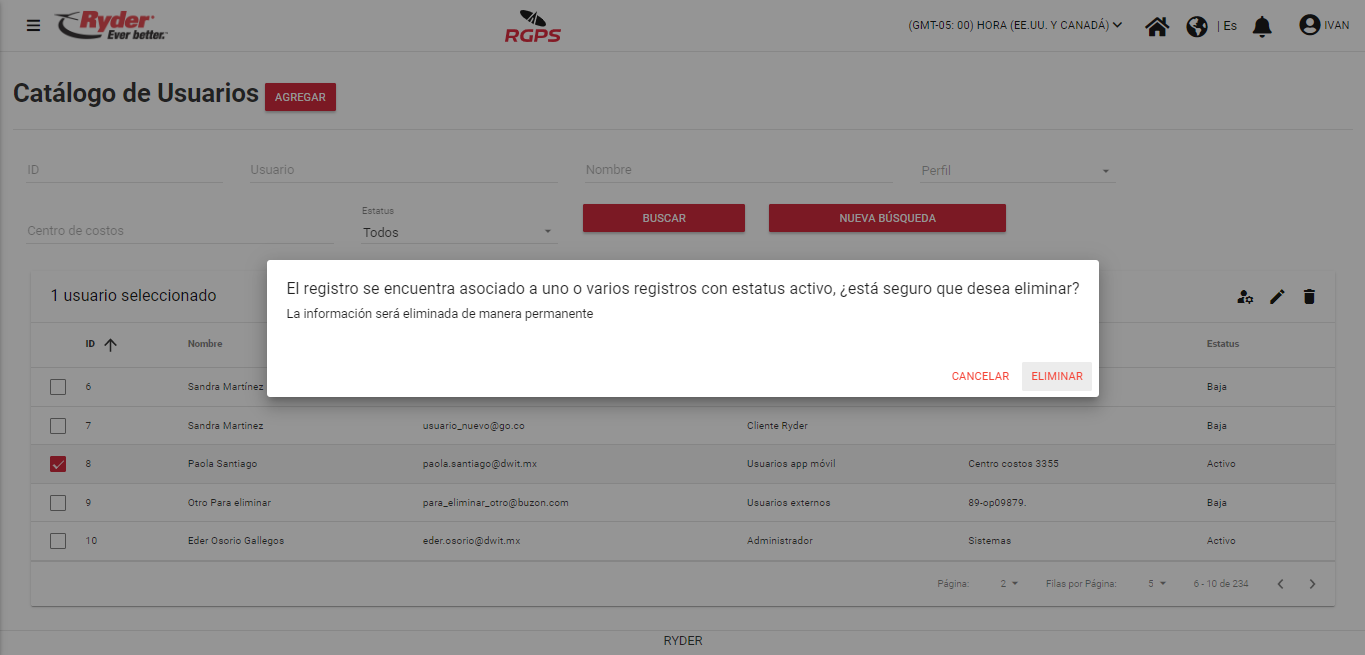Click the IVAN user account icon

click(1309, 25)
